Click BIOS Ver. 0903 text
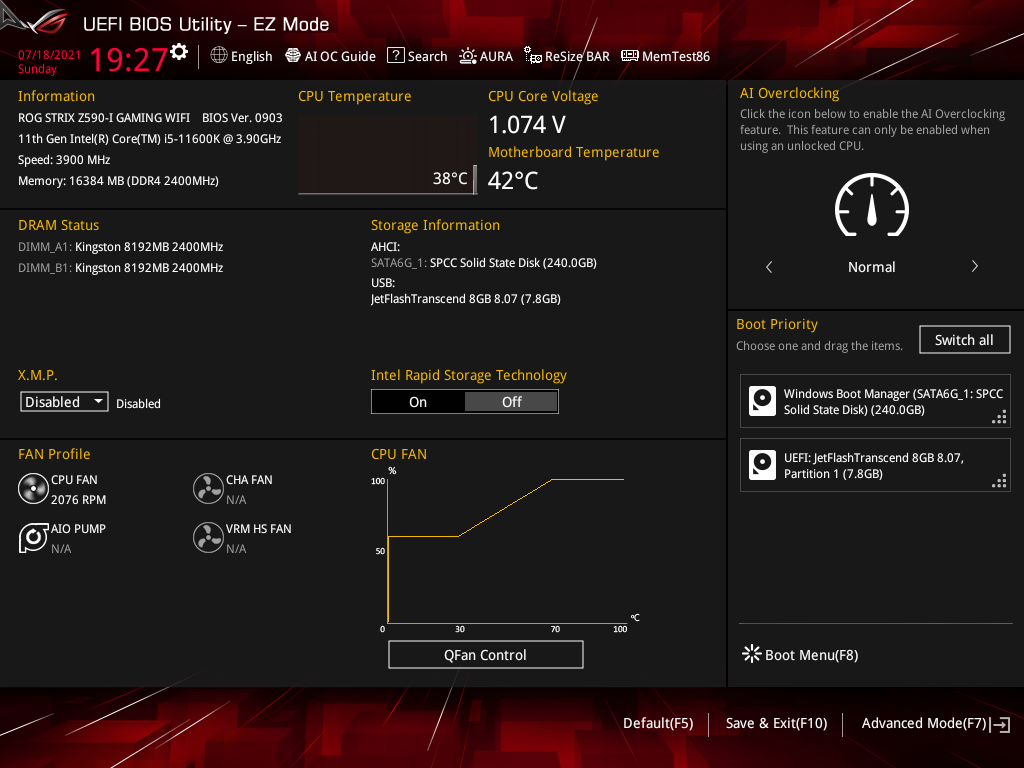1024x768 pixels. [x=242, y=118]
